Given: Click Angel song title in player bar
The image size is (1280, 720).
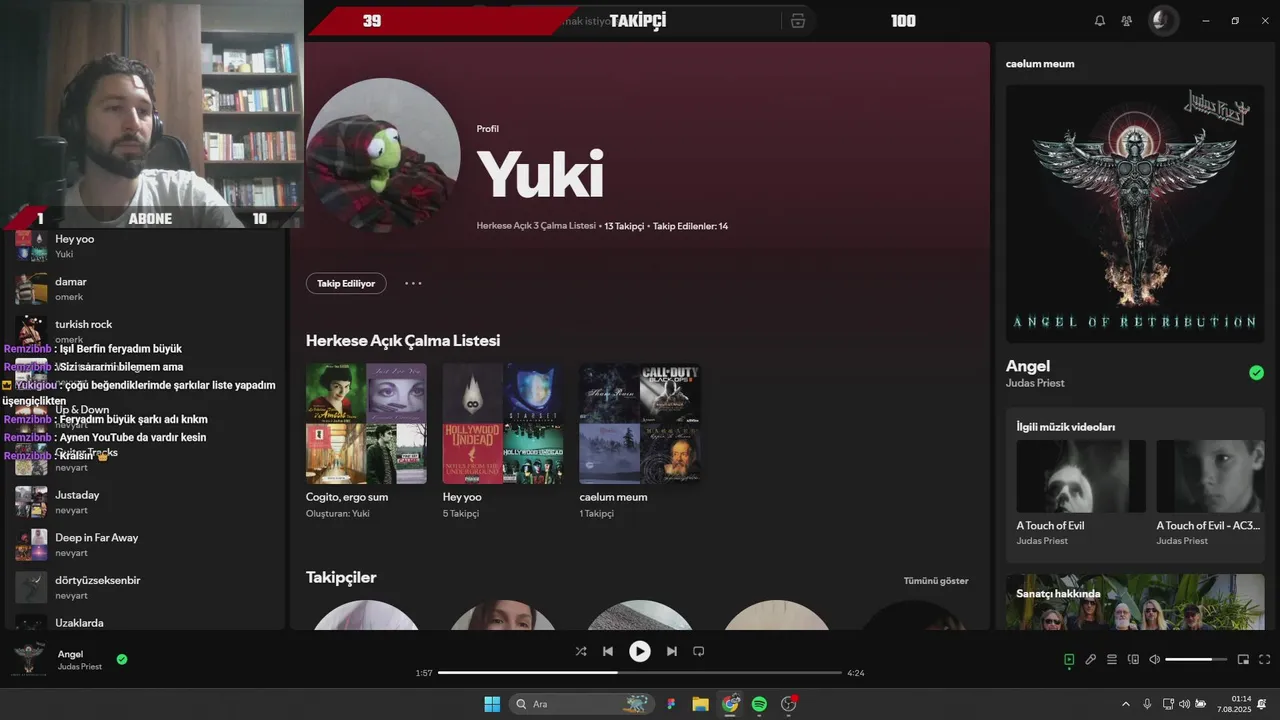Looking at the screenshot, I should (70, 654).
